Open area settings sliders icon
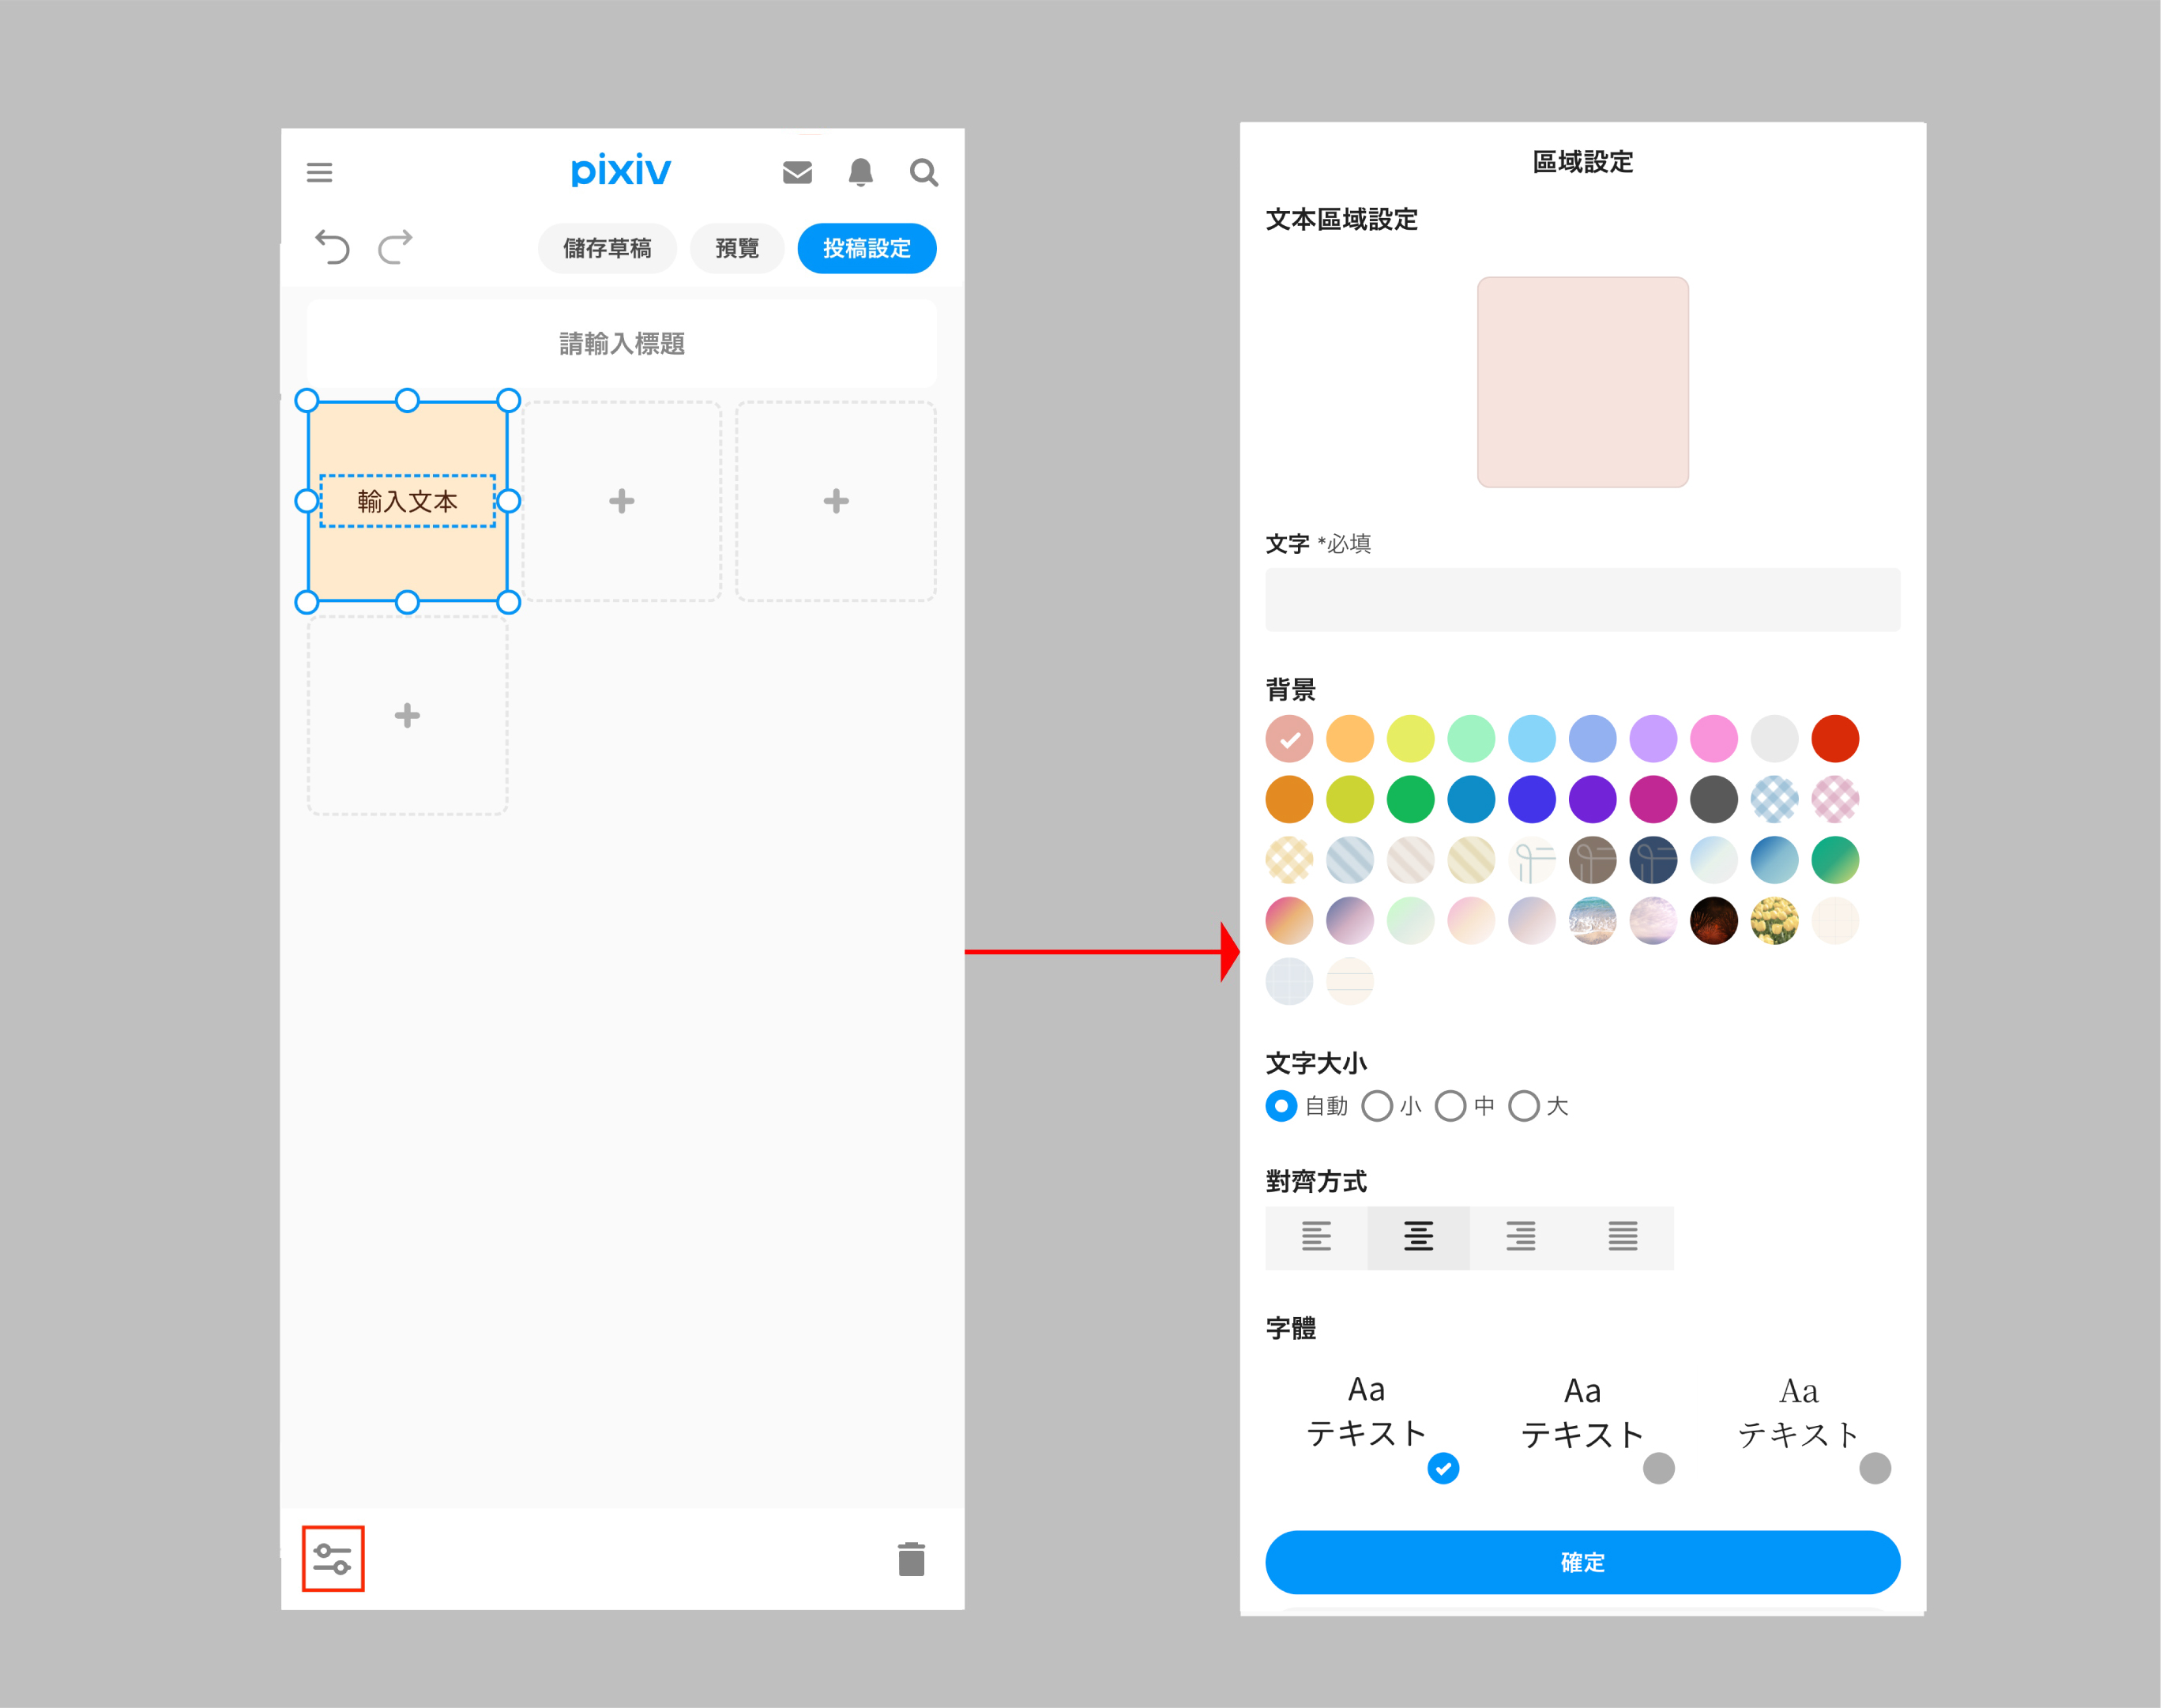This screenshot has height=1708, width=2163. pos(333,1558)
